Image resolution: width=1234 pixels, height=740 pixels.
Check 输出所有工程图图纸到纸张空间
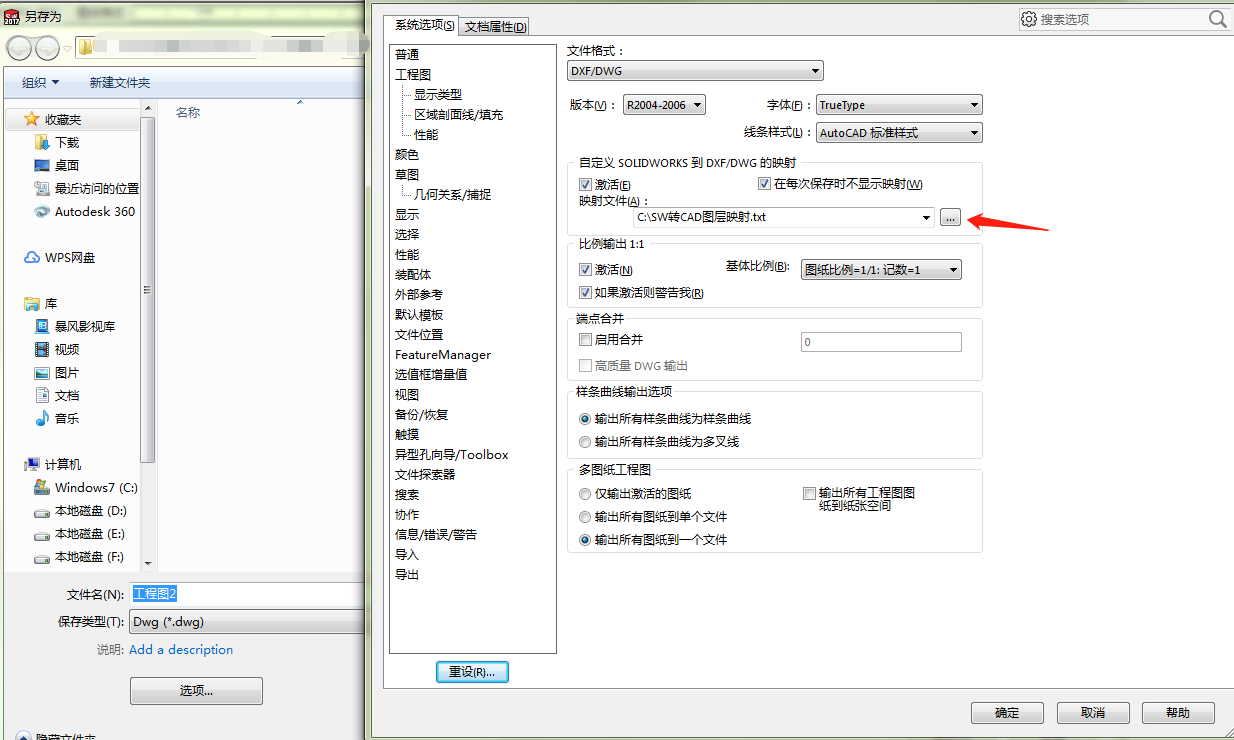pos(810,493)
